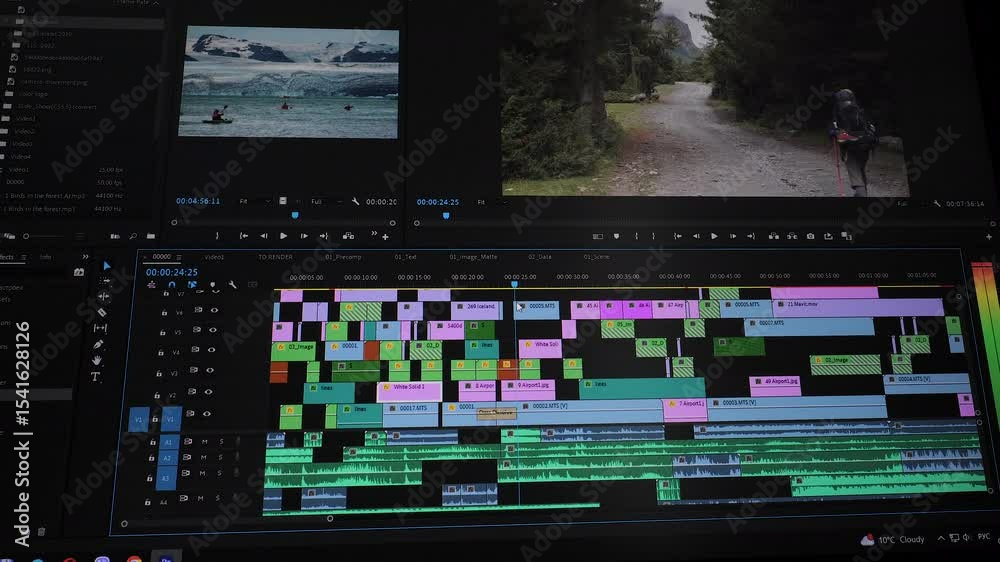
Task: Switch to the 01_Image_Matte sequence tab
Action: (x=473, y=257)
